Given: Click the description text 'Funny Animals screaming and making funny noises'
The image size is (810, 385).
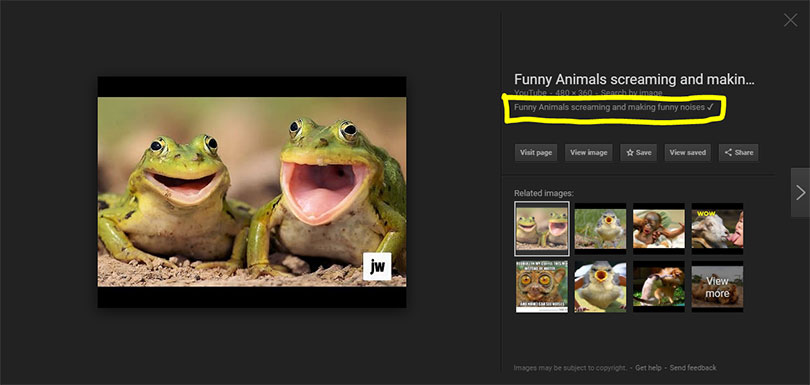Looking at the screenshot, I should [x=609, y=107].
